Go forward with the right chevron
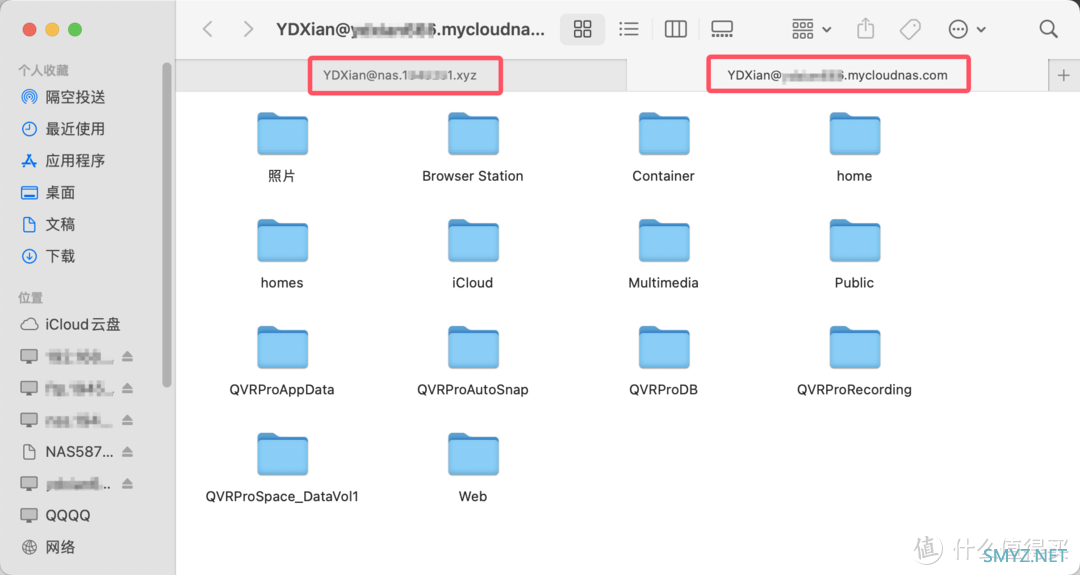1080x575 pixels. tap(248, 29)
